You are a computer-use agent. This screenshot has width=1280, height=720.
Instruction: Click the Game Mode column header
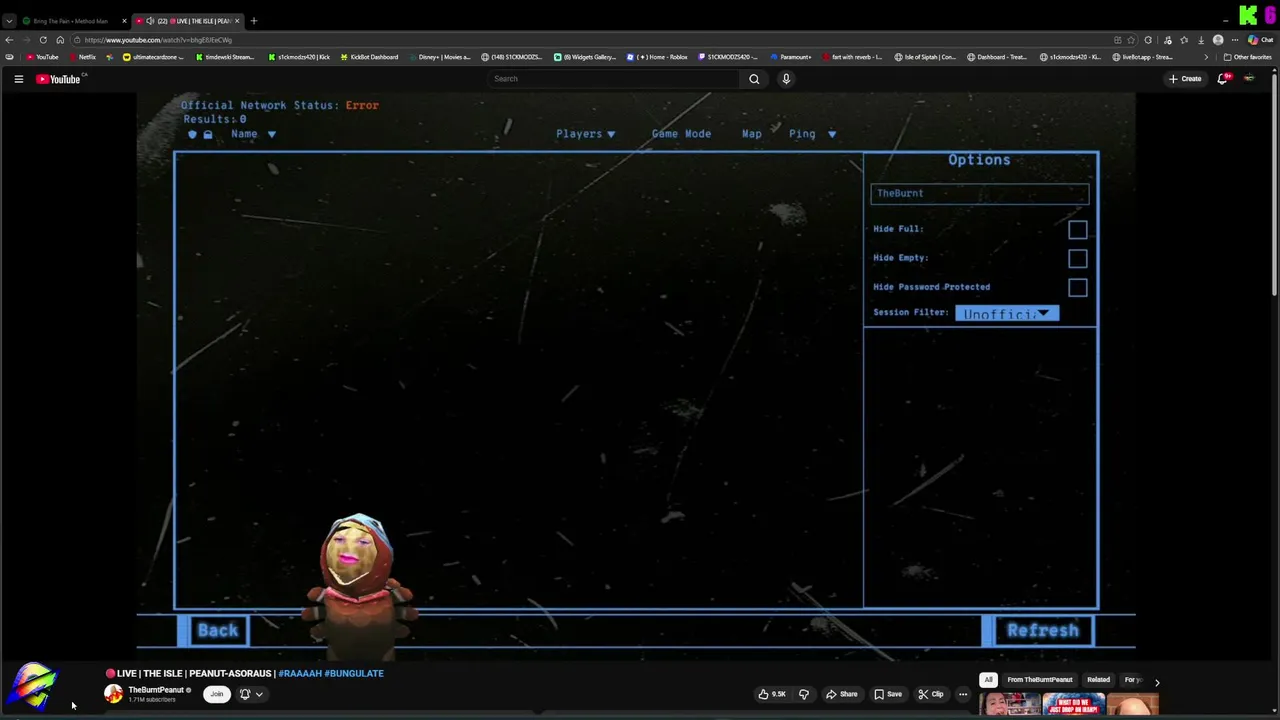point(681,134)
